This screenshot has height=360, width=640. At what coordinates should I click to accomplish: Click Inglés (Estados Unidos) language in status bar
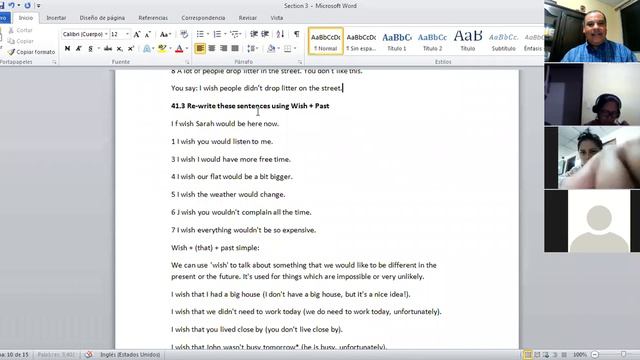(130, 355)
